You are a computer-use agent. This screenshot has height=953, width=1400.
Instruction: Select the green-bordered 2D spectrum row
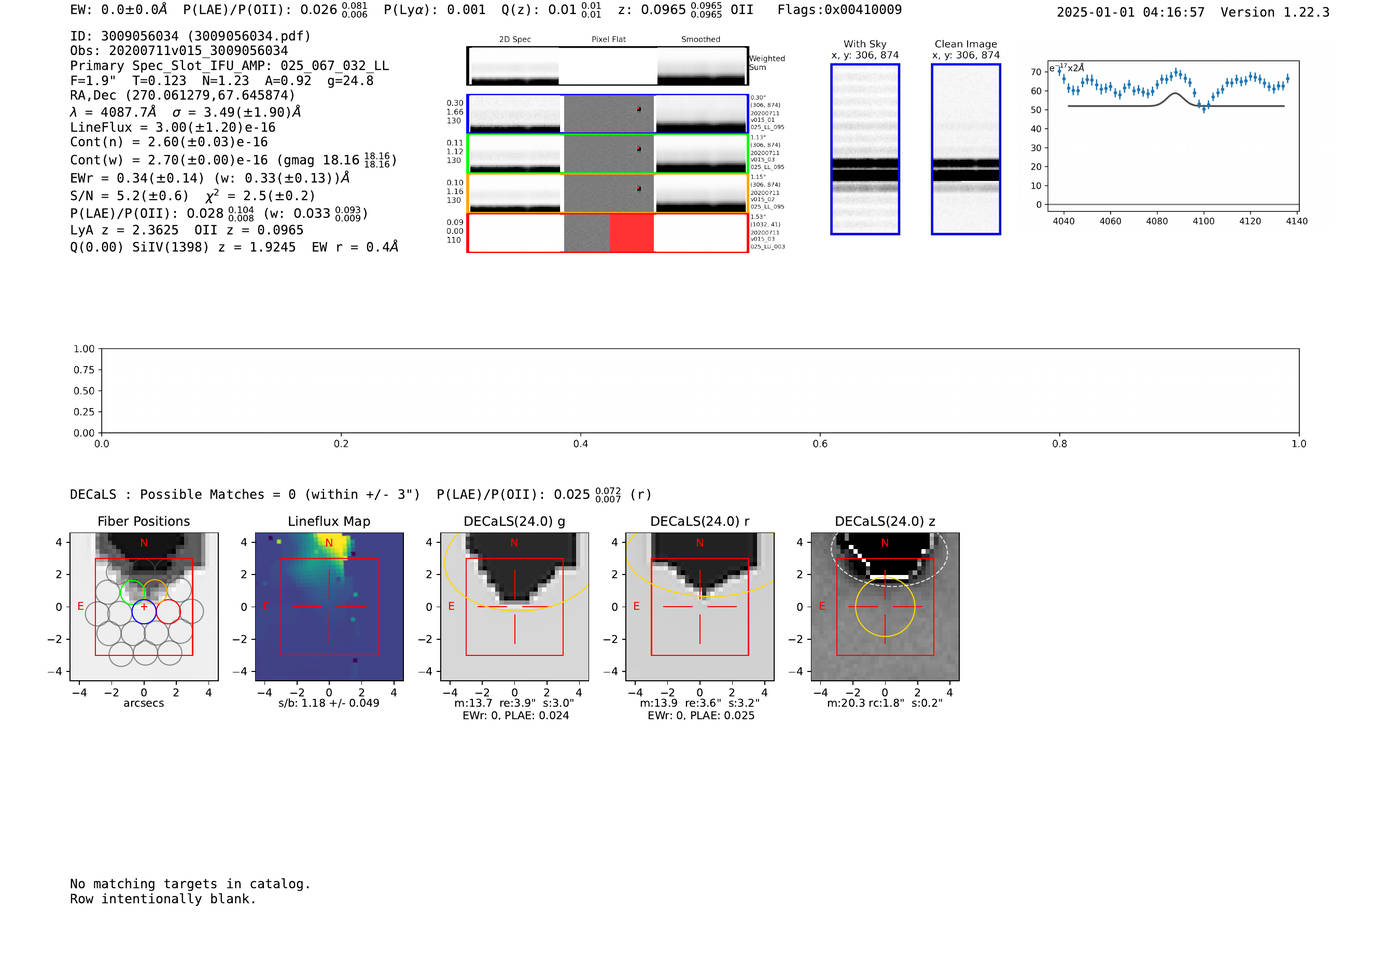tap(607, 154)
